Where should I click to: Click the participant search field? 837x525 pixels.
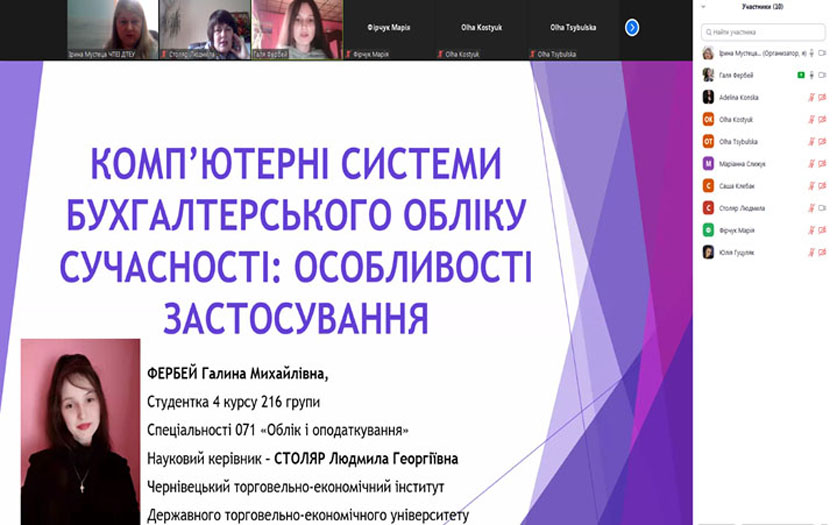click(x=763, y=32)
